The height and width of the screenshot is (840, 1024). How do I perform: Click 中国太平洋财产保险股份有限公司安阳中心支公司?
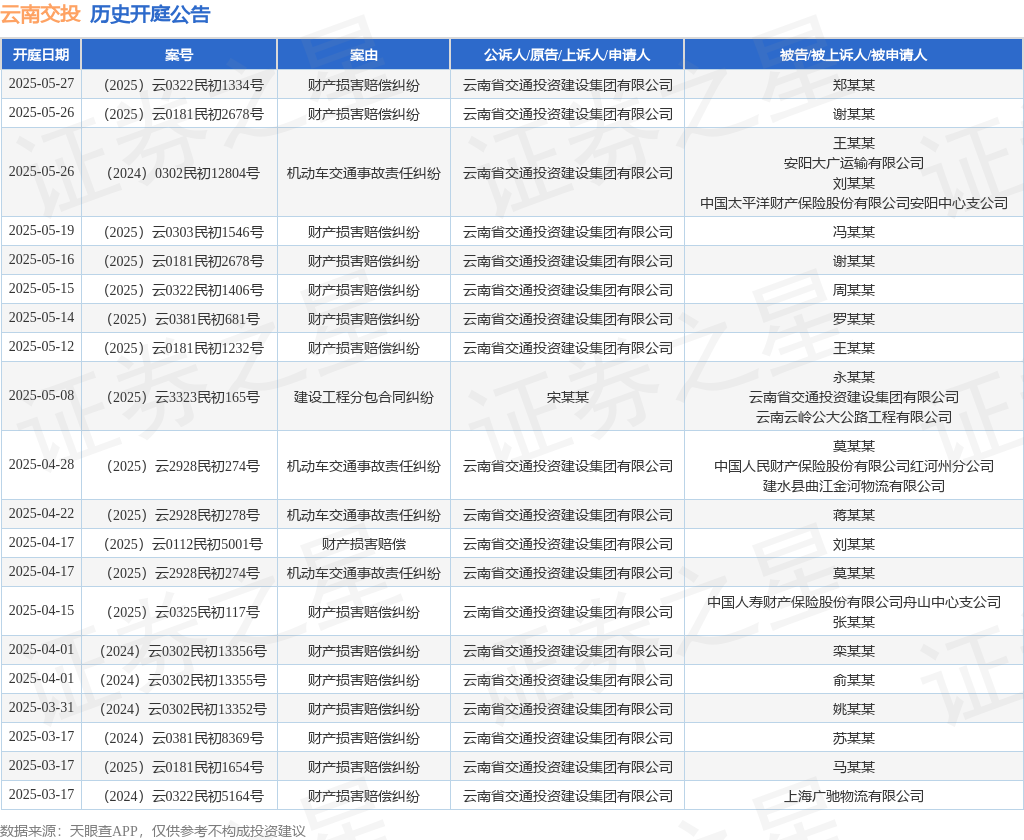click(854, 203)
